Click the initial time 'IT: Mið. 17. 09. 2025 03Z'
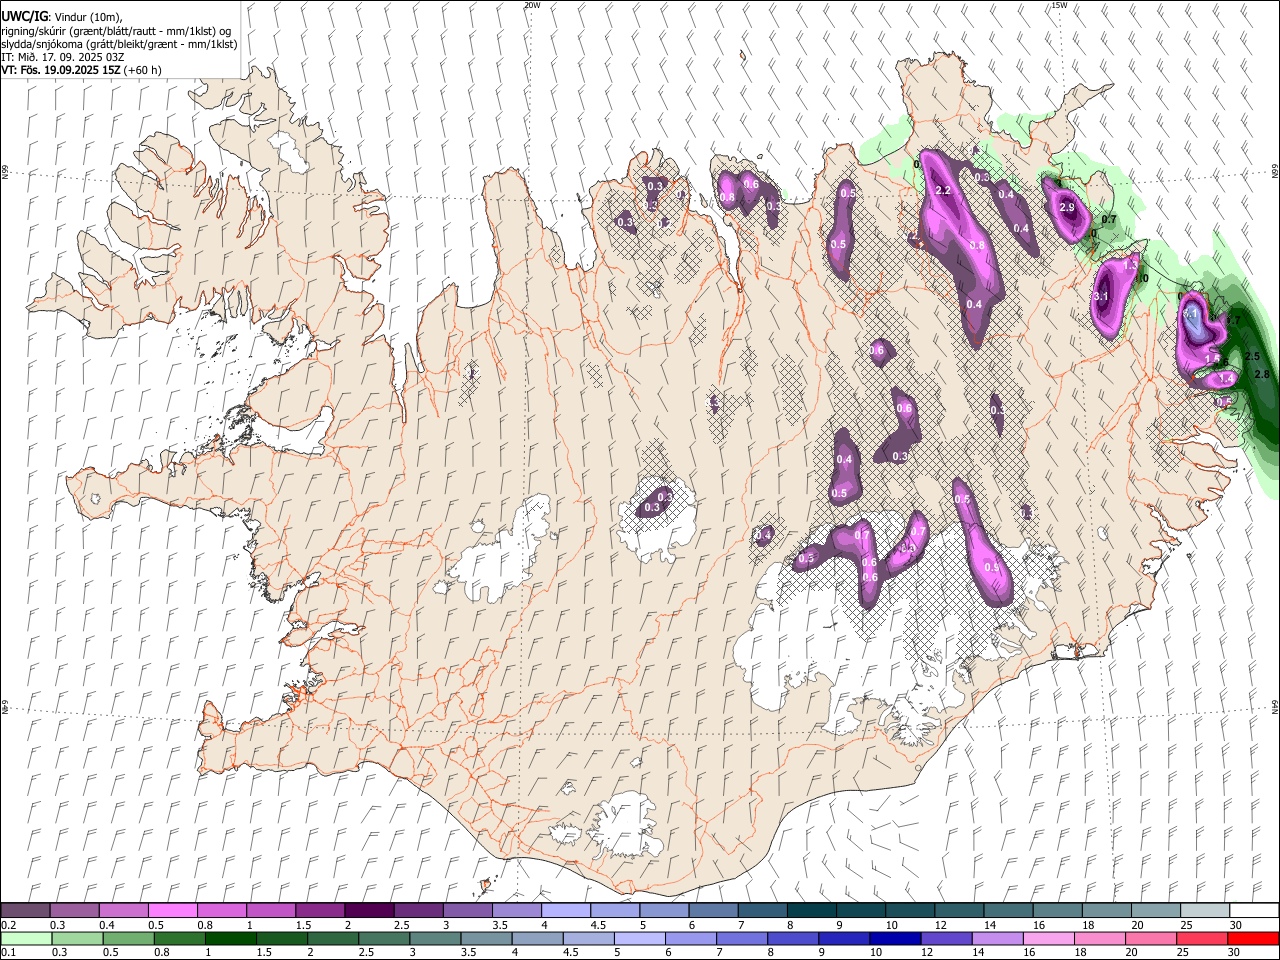 pyautogui.click(x=63, y=57)
